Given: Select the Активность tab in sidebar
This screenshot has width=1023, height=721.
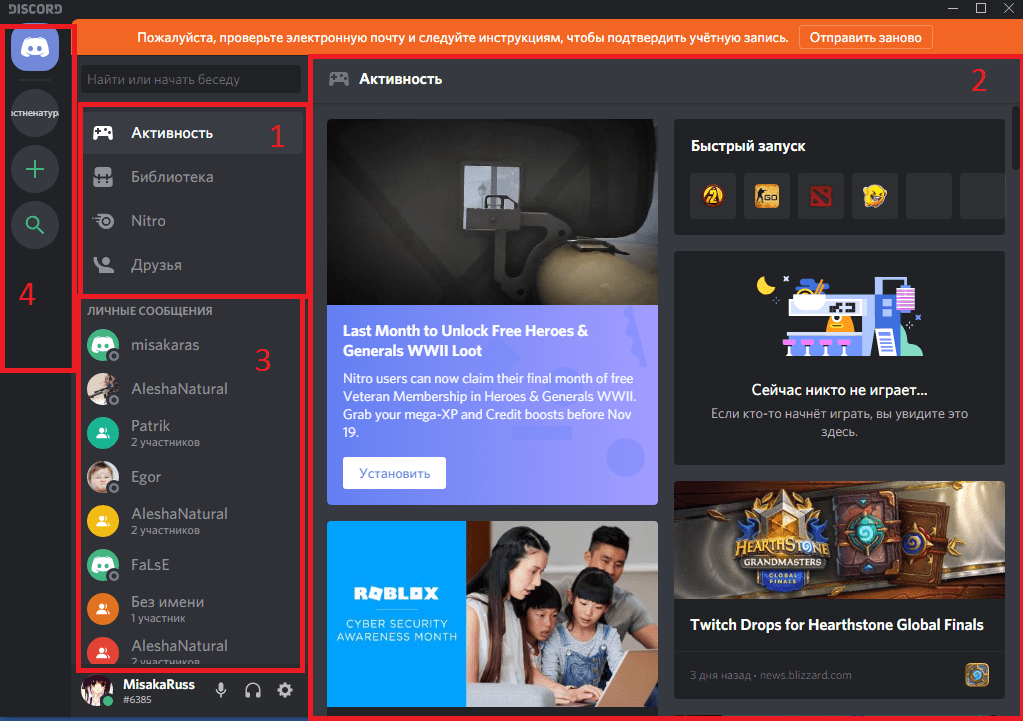Looking at the screenshot, I should 172,133.
